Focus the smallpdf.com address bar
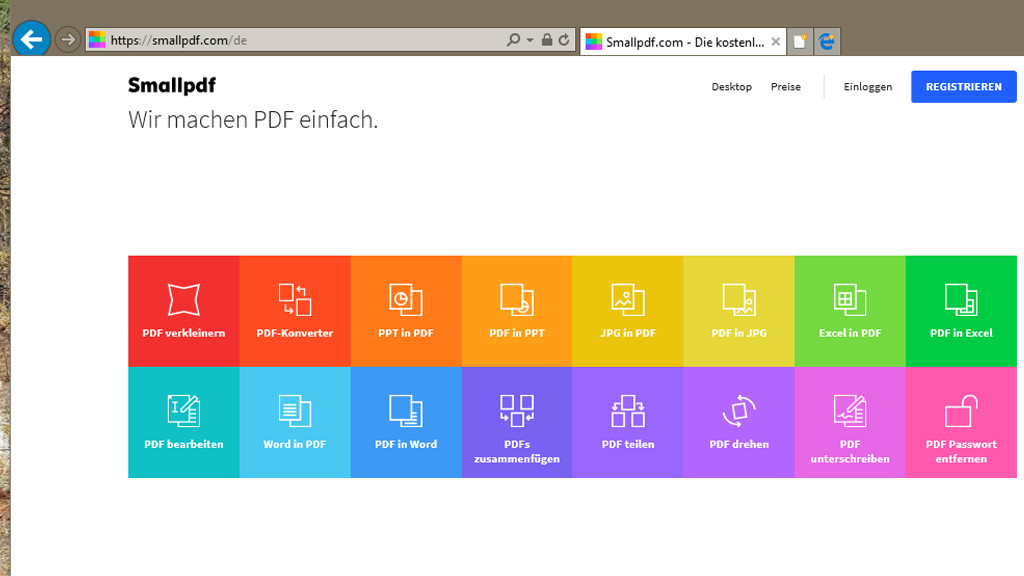Viewport: 1024px width, 576px height. (x=300, y=41)
